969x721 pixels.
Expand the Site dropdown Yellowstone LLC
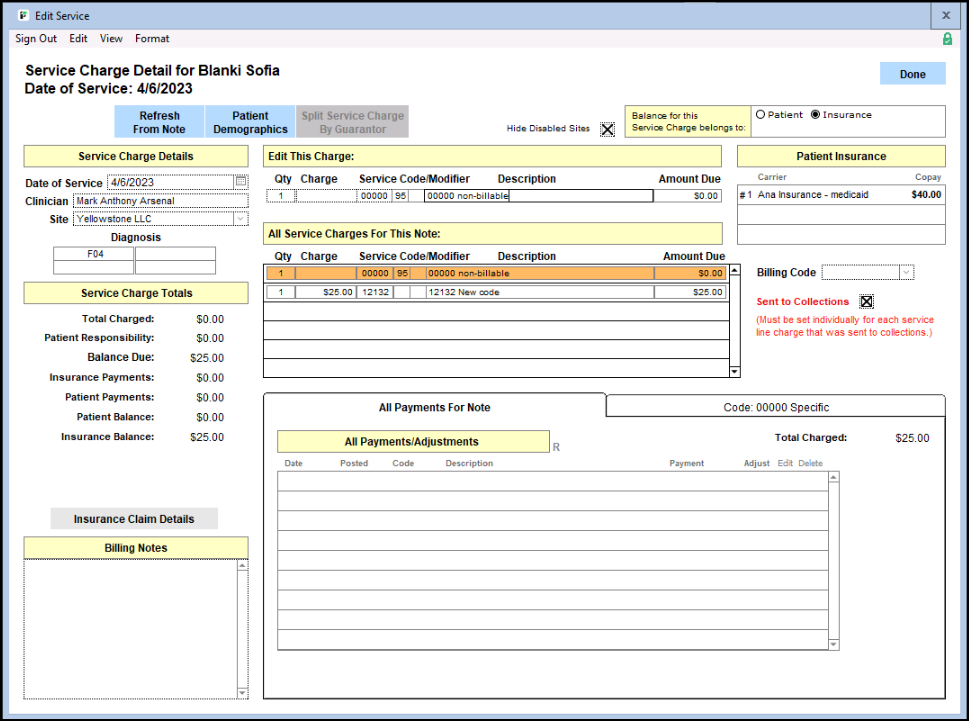coord(240,219)
